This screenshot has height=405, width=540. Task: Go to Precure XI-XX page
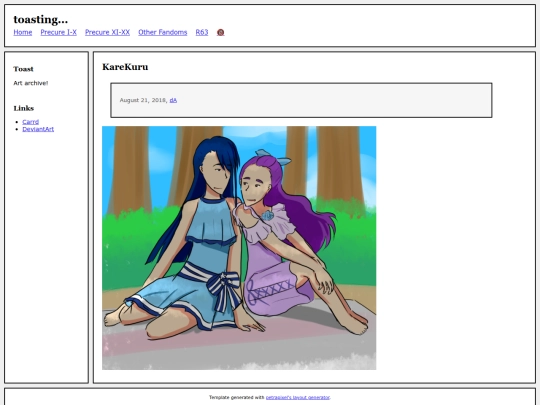point(107,32)
